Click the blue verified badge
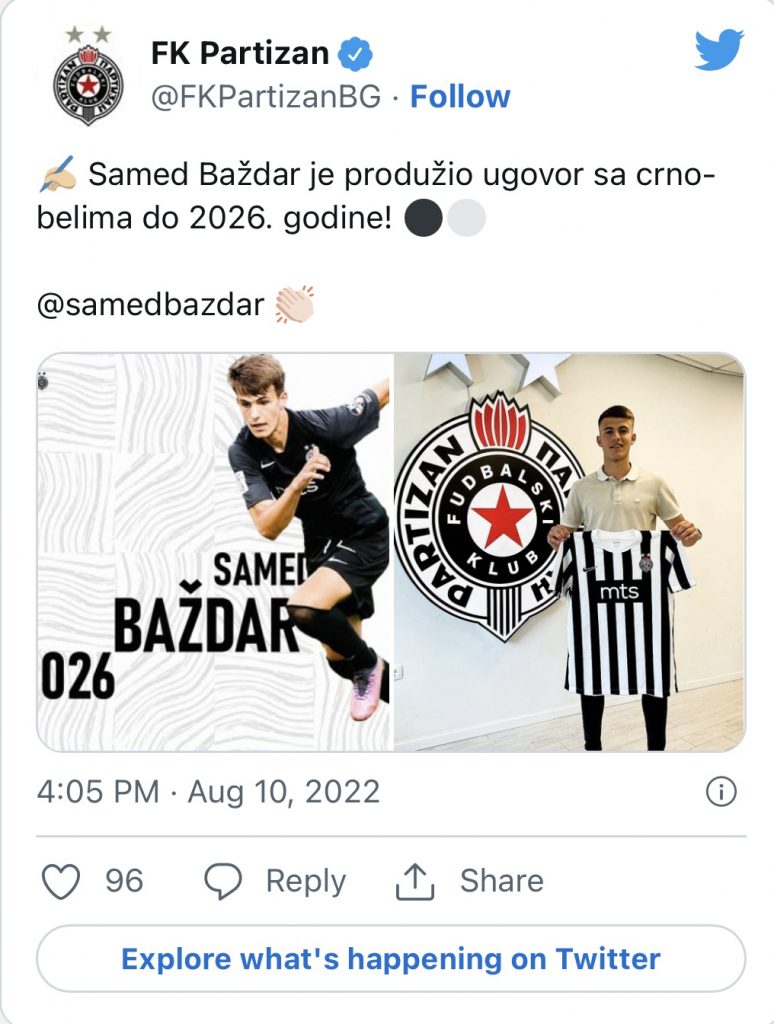 click(355, 54)
